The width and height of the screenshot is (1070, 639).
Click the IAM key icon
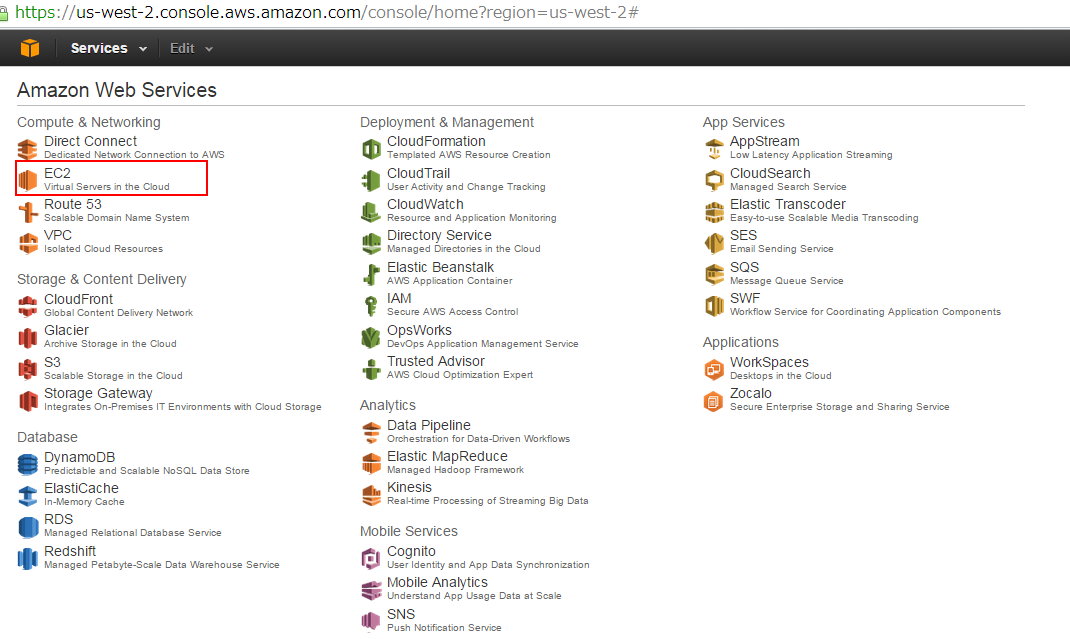tap(371, 305)
